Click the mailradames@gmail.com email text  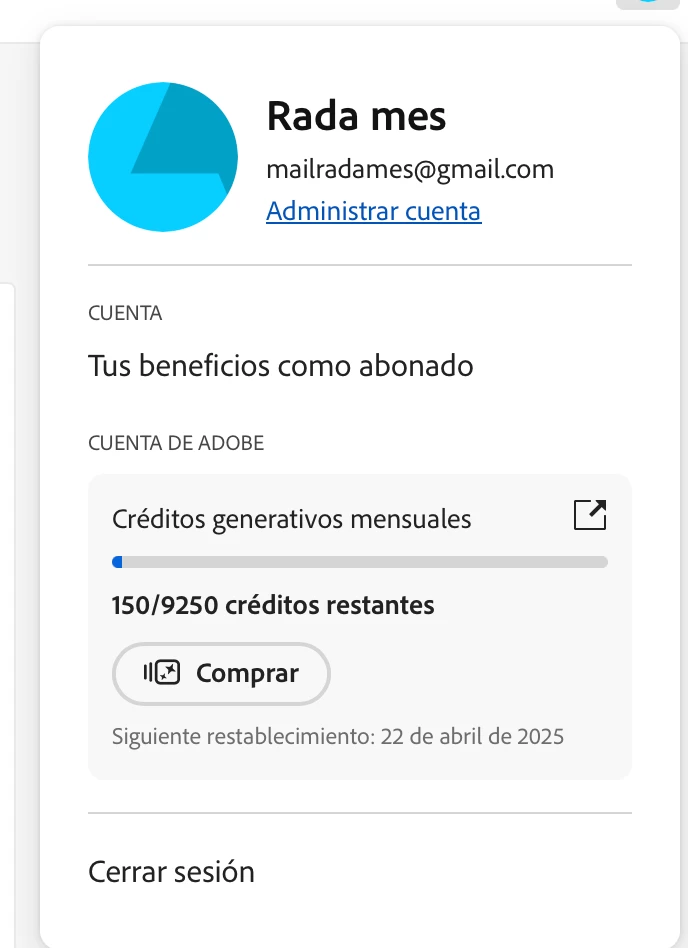click(x=410, y=169)
